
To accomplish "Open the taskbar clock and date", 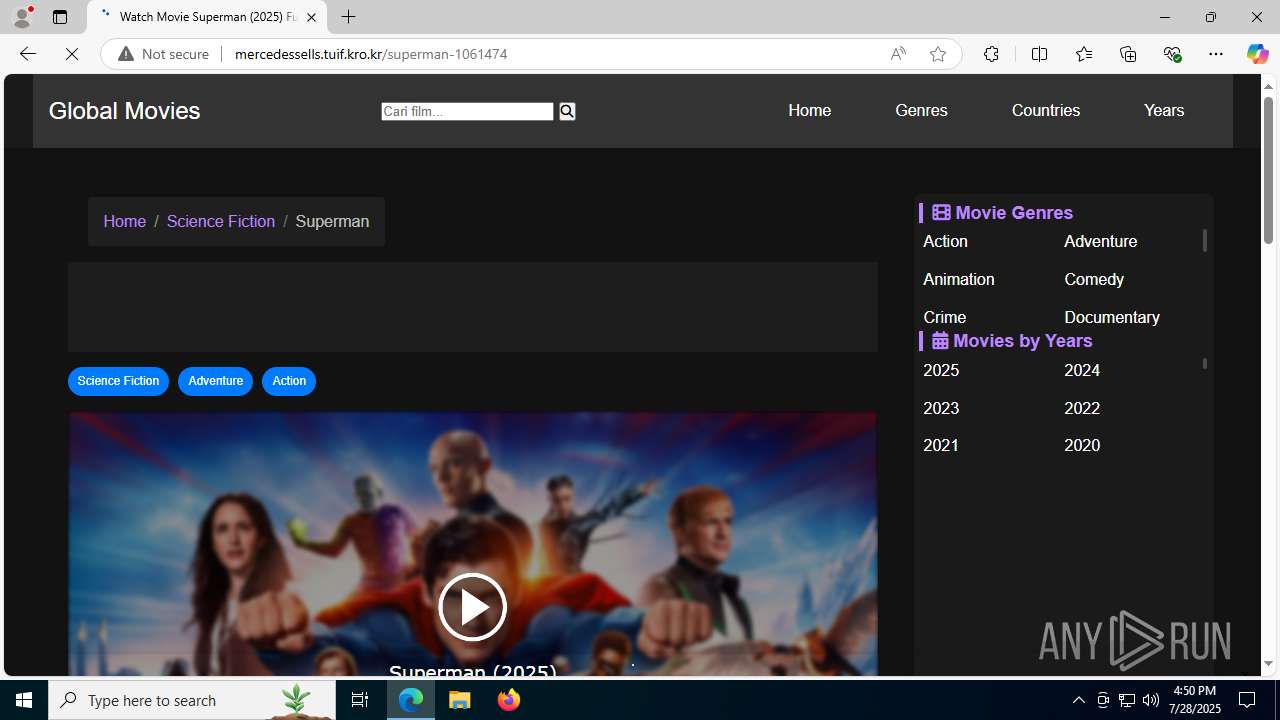I will tap(1194, 700).
